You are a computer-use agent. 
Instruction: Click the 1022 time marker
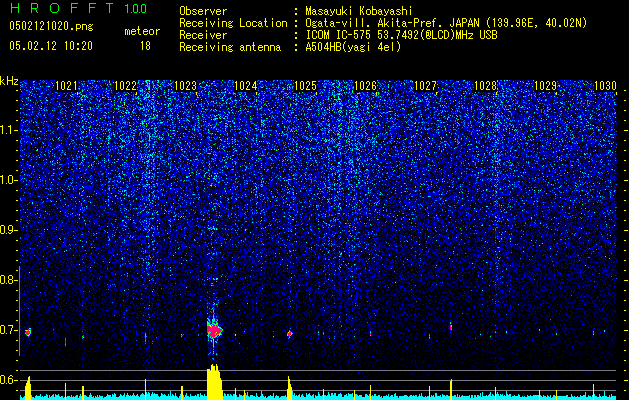[126, 86]
